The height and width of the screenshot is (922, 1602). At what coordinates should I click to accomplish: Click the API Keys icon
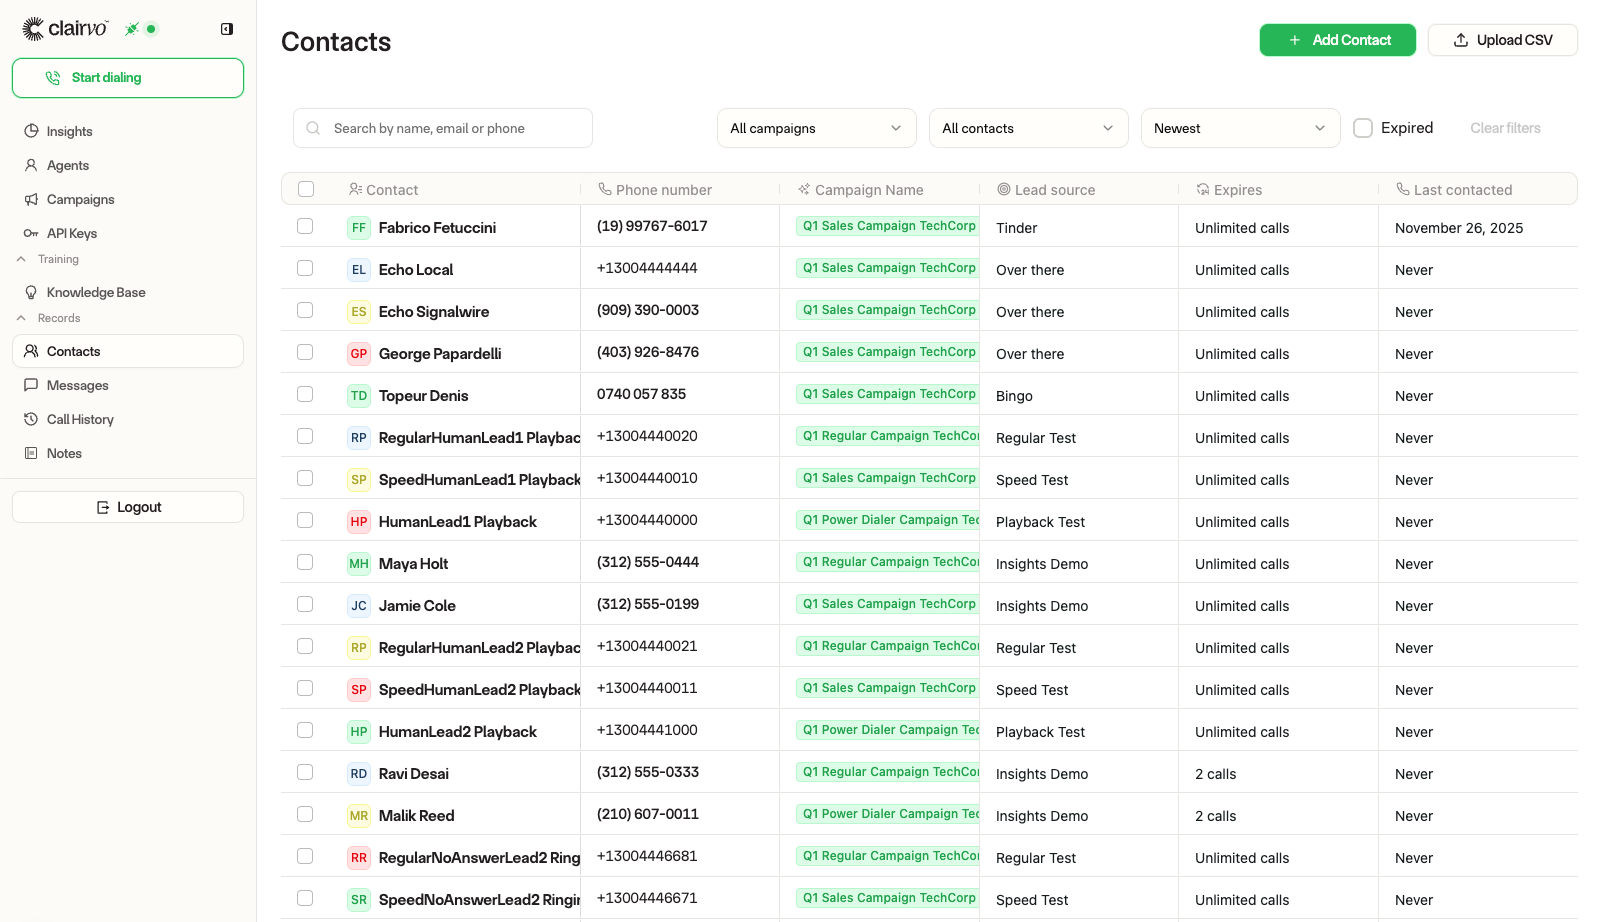point(33,233)
